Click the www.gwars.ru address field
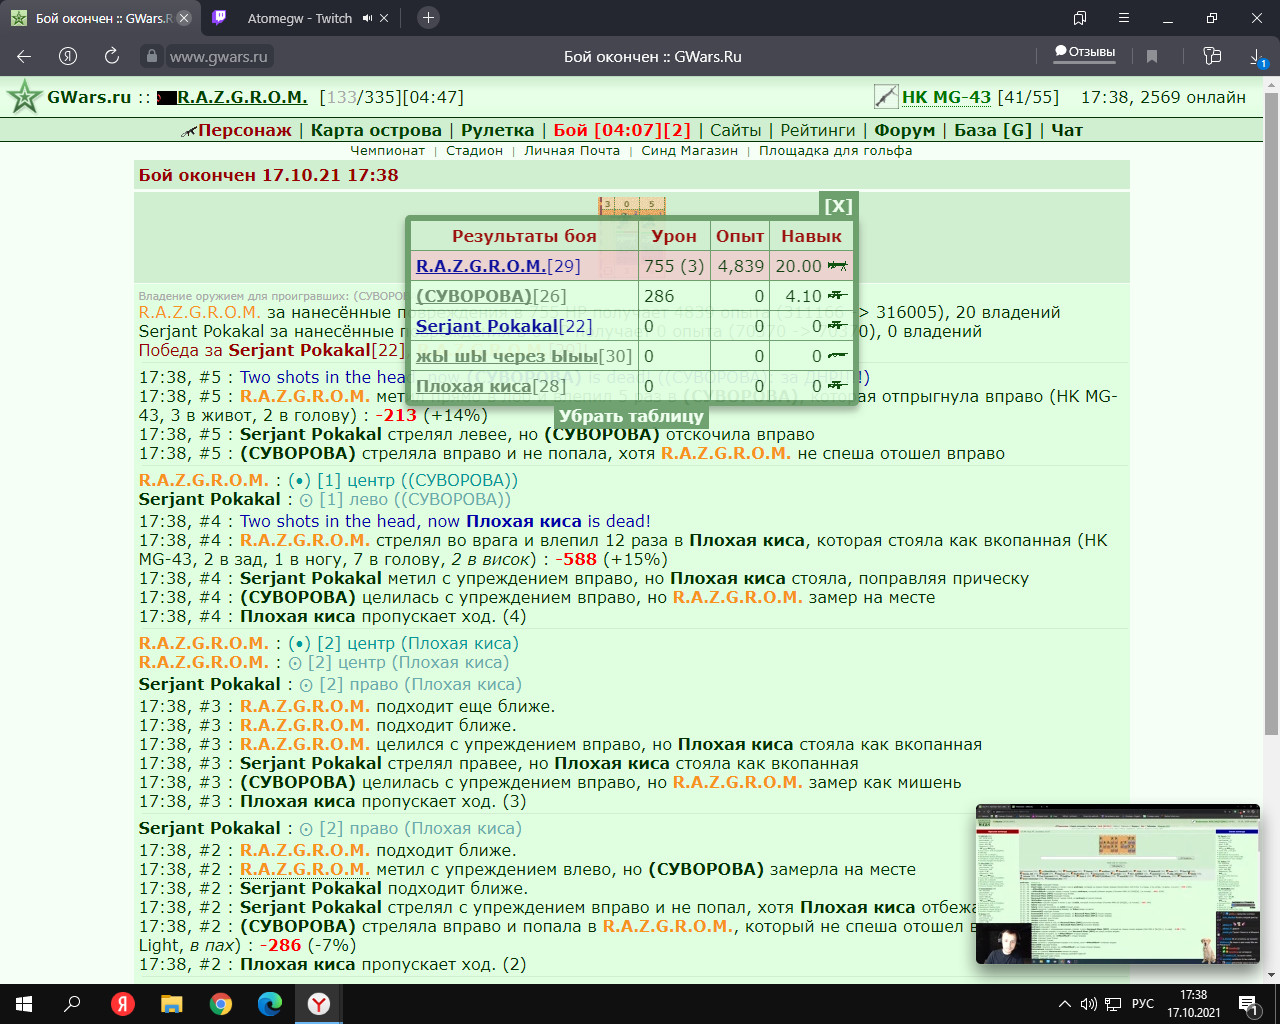The width and height of the screenshot is (1280, 1024). (x=219, y=57)
